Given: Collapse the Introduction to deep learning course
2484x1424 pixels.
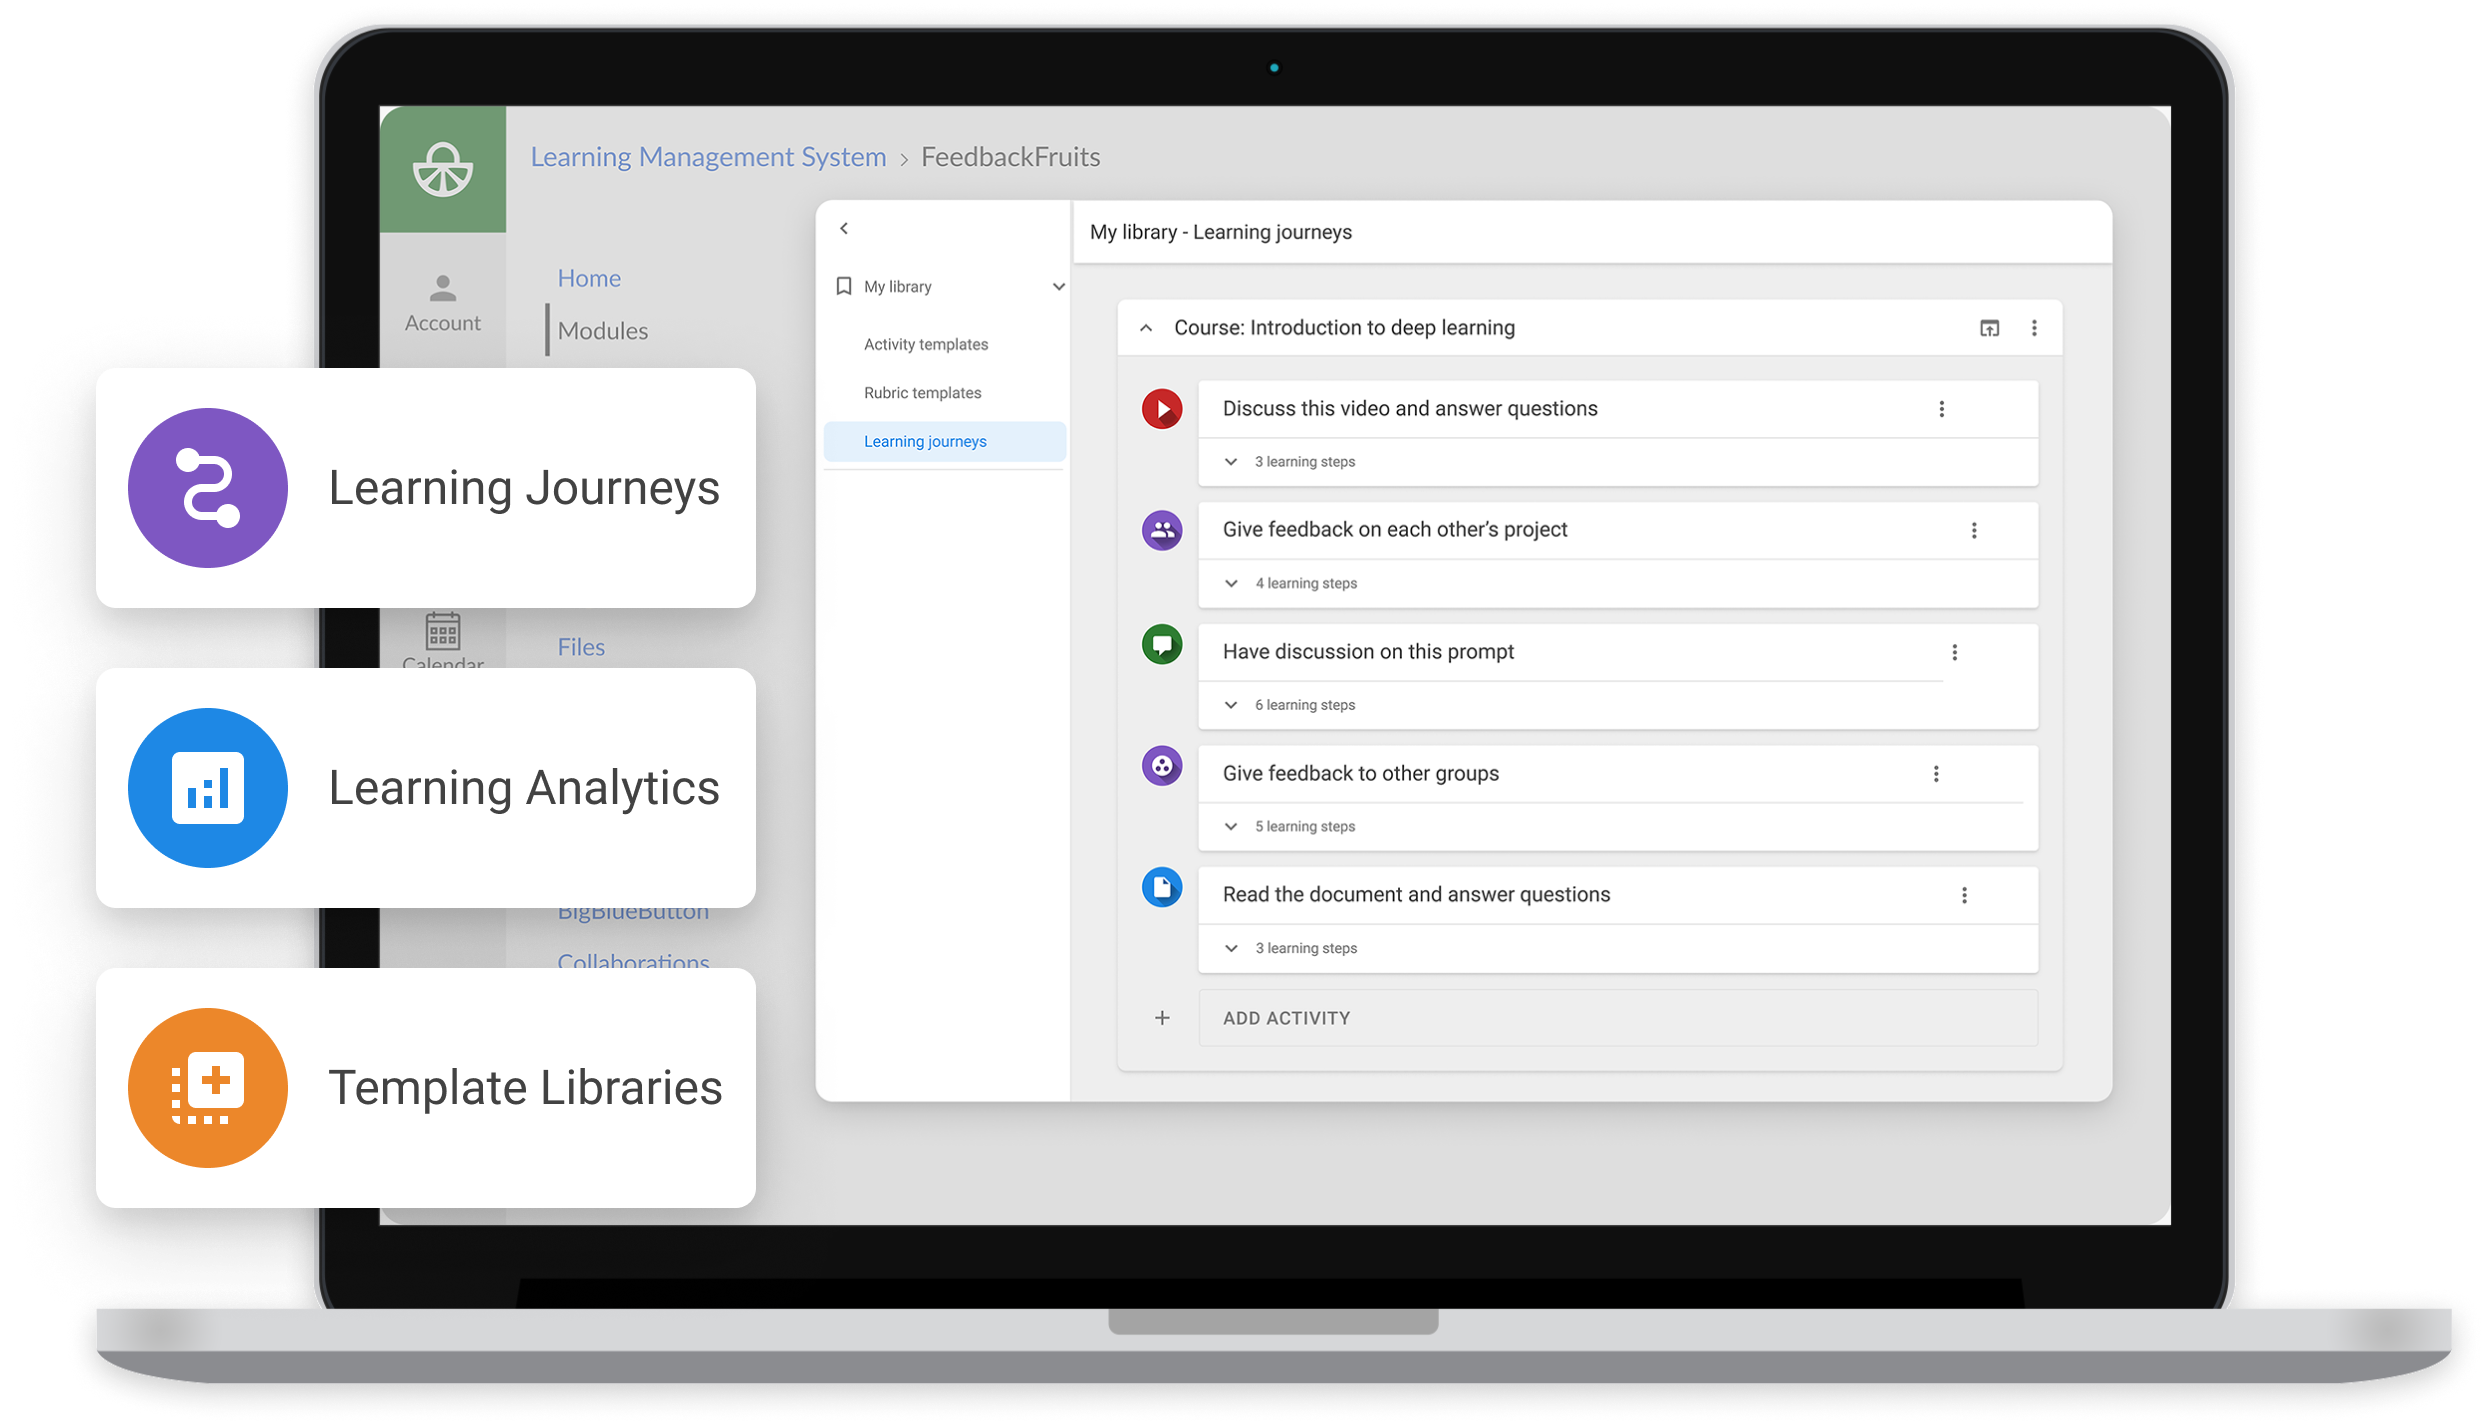Looking at the screenshot, I should 1146,328.
